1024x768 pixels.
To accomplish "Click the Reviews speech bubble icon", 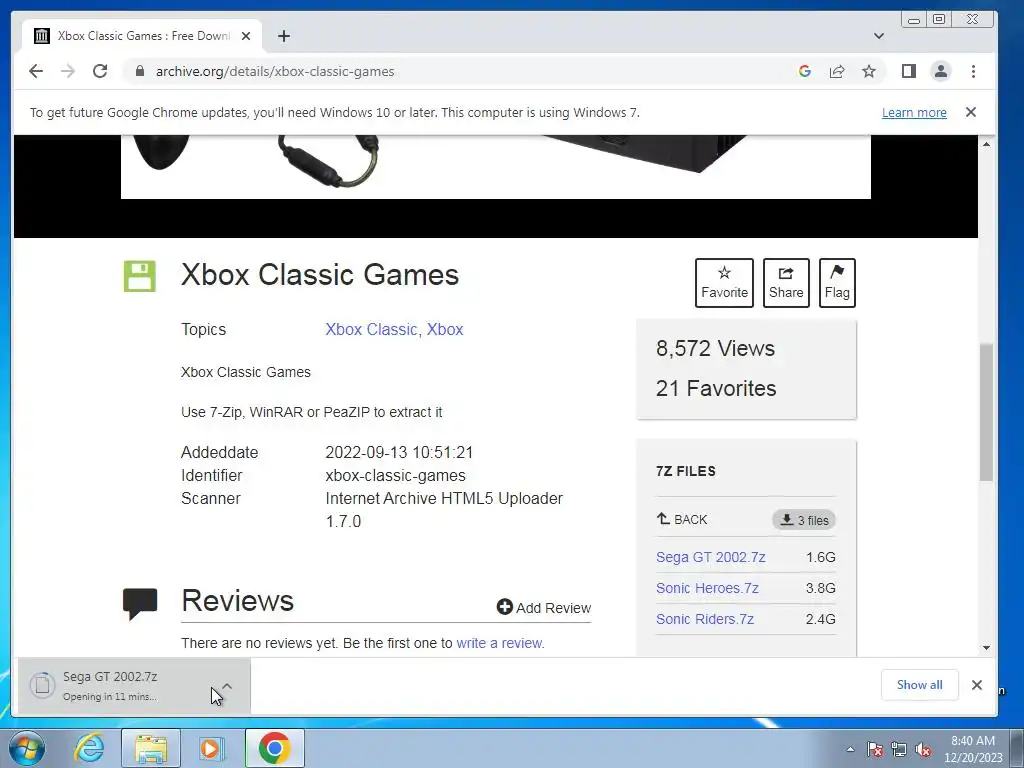I will click(140, 603).
